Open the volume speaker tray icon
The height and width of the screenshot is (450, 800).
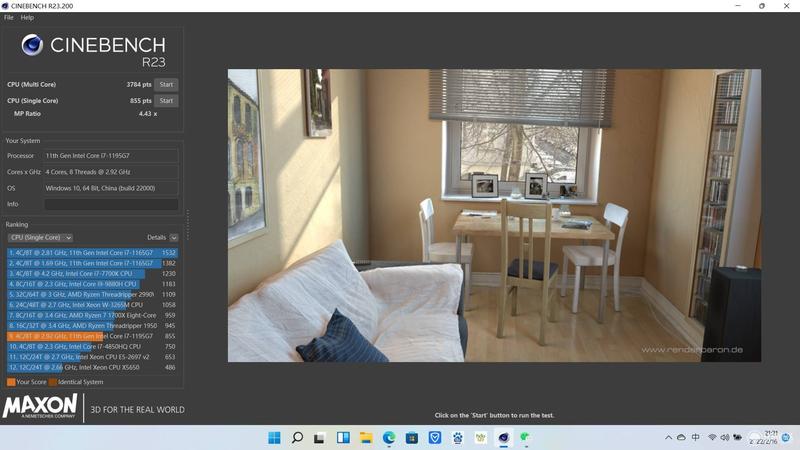(724, 438)
